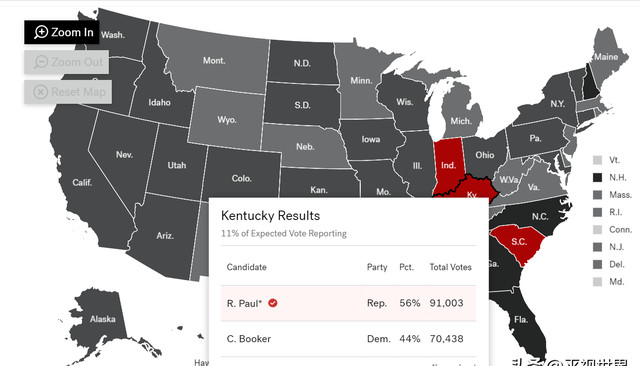Select Alaska on the map
This screenshot has width=640, height=366.
click(x=102, y=320)
